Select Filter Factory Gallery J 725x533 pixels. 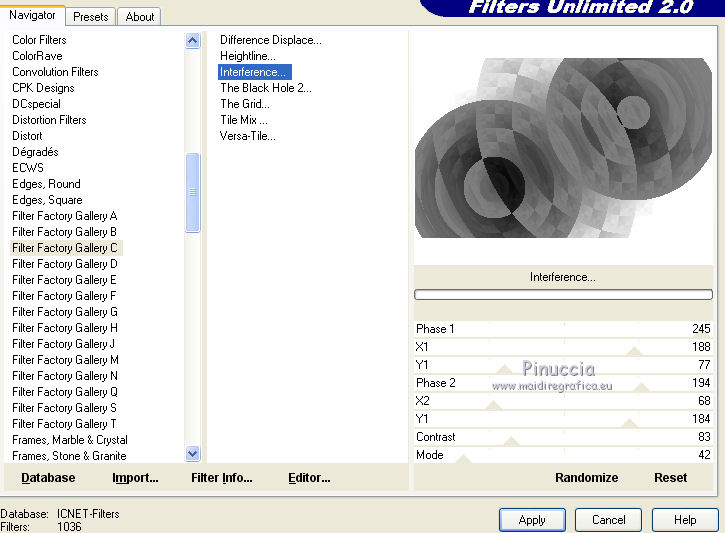click(63, 344)
